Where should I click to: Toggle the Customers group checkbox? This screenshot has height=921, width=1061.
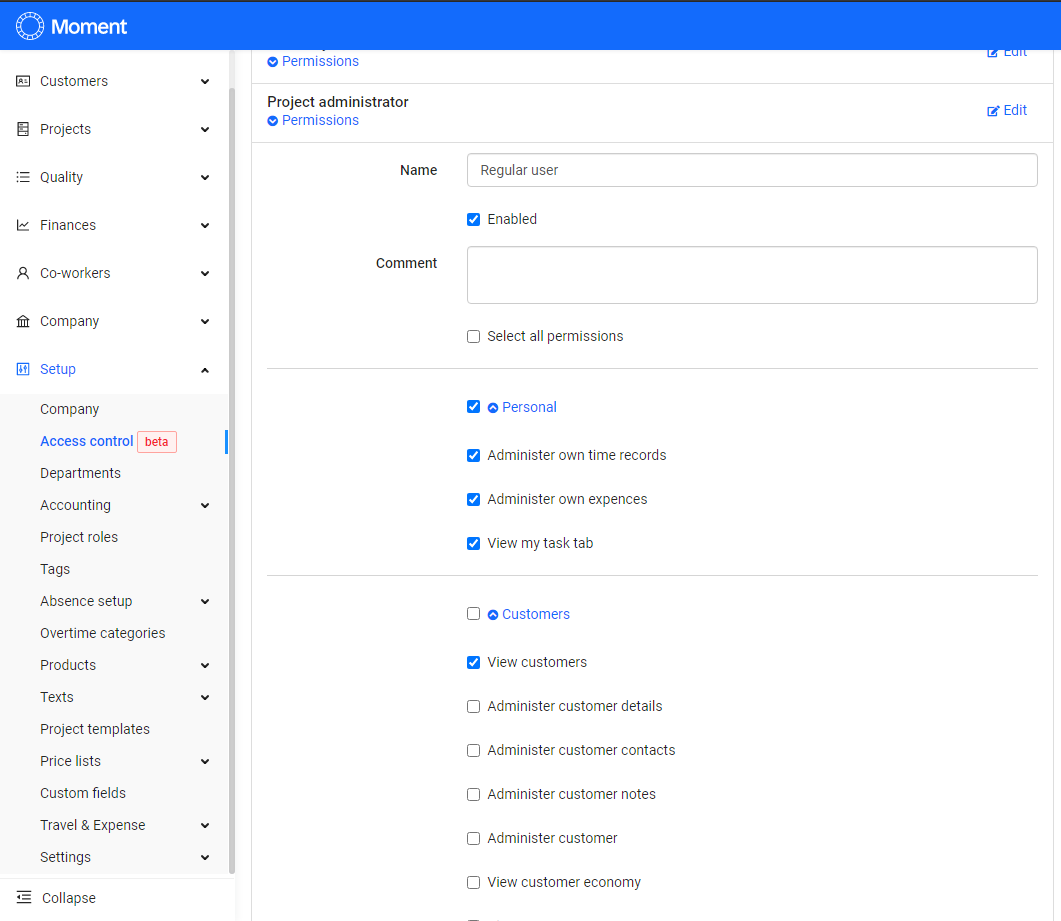click(x=474, y=614)
